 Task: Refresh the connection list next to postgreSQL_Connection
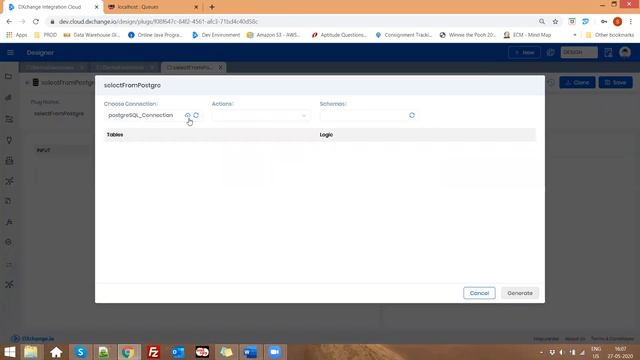pyautogui.click(x=196, y=116)
